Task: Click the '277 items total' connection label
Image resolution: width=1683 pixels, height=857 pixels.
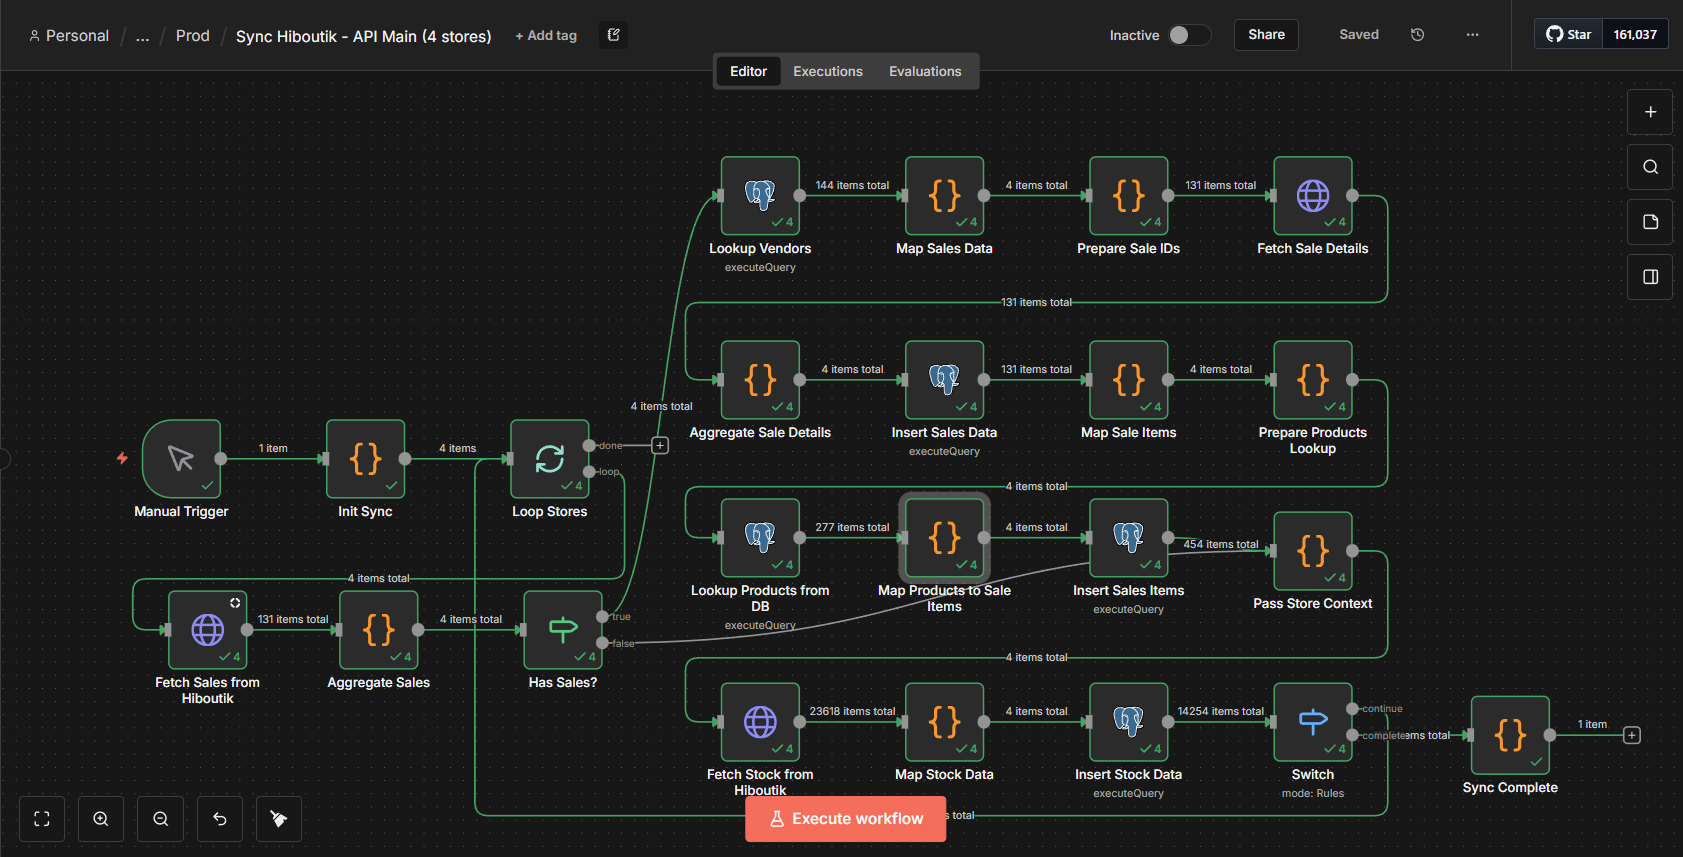Action: [852, 527]
